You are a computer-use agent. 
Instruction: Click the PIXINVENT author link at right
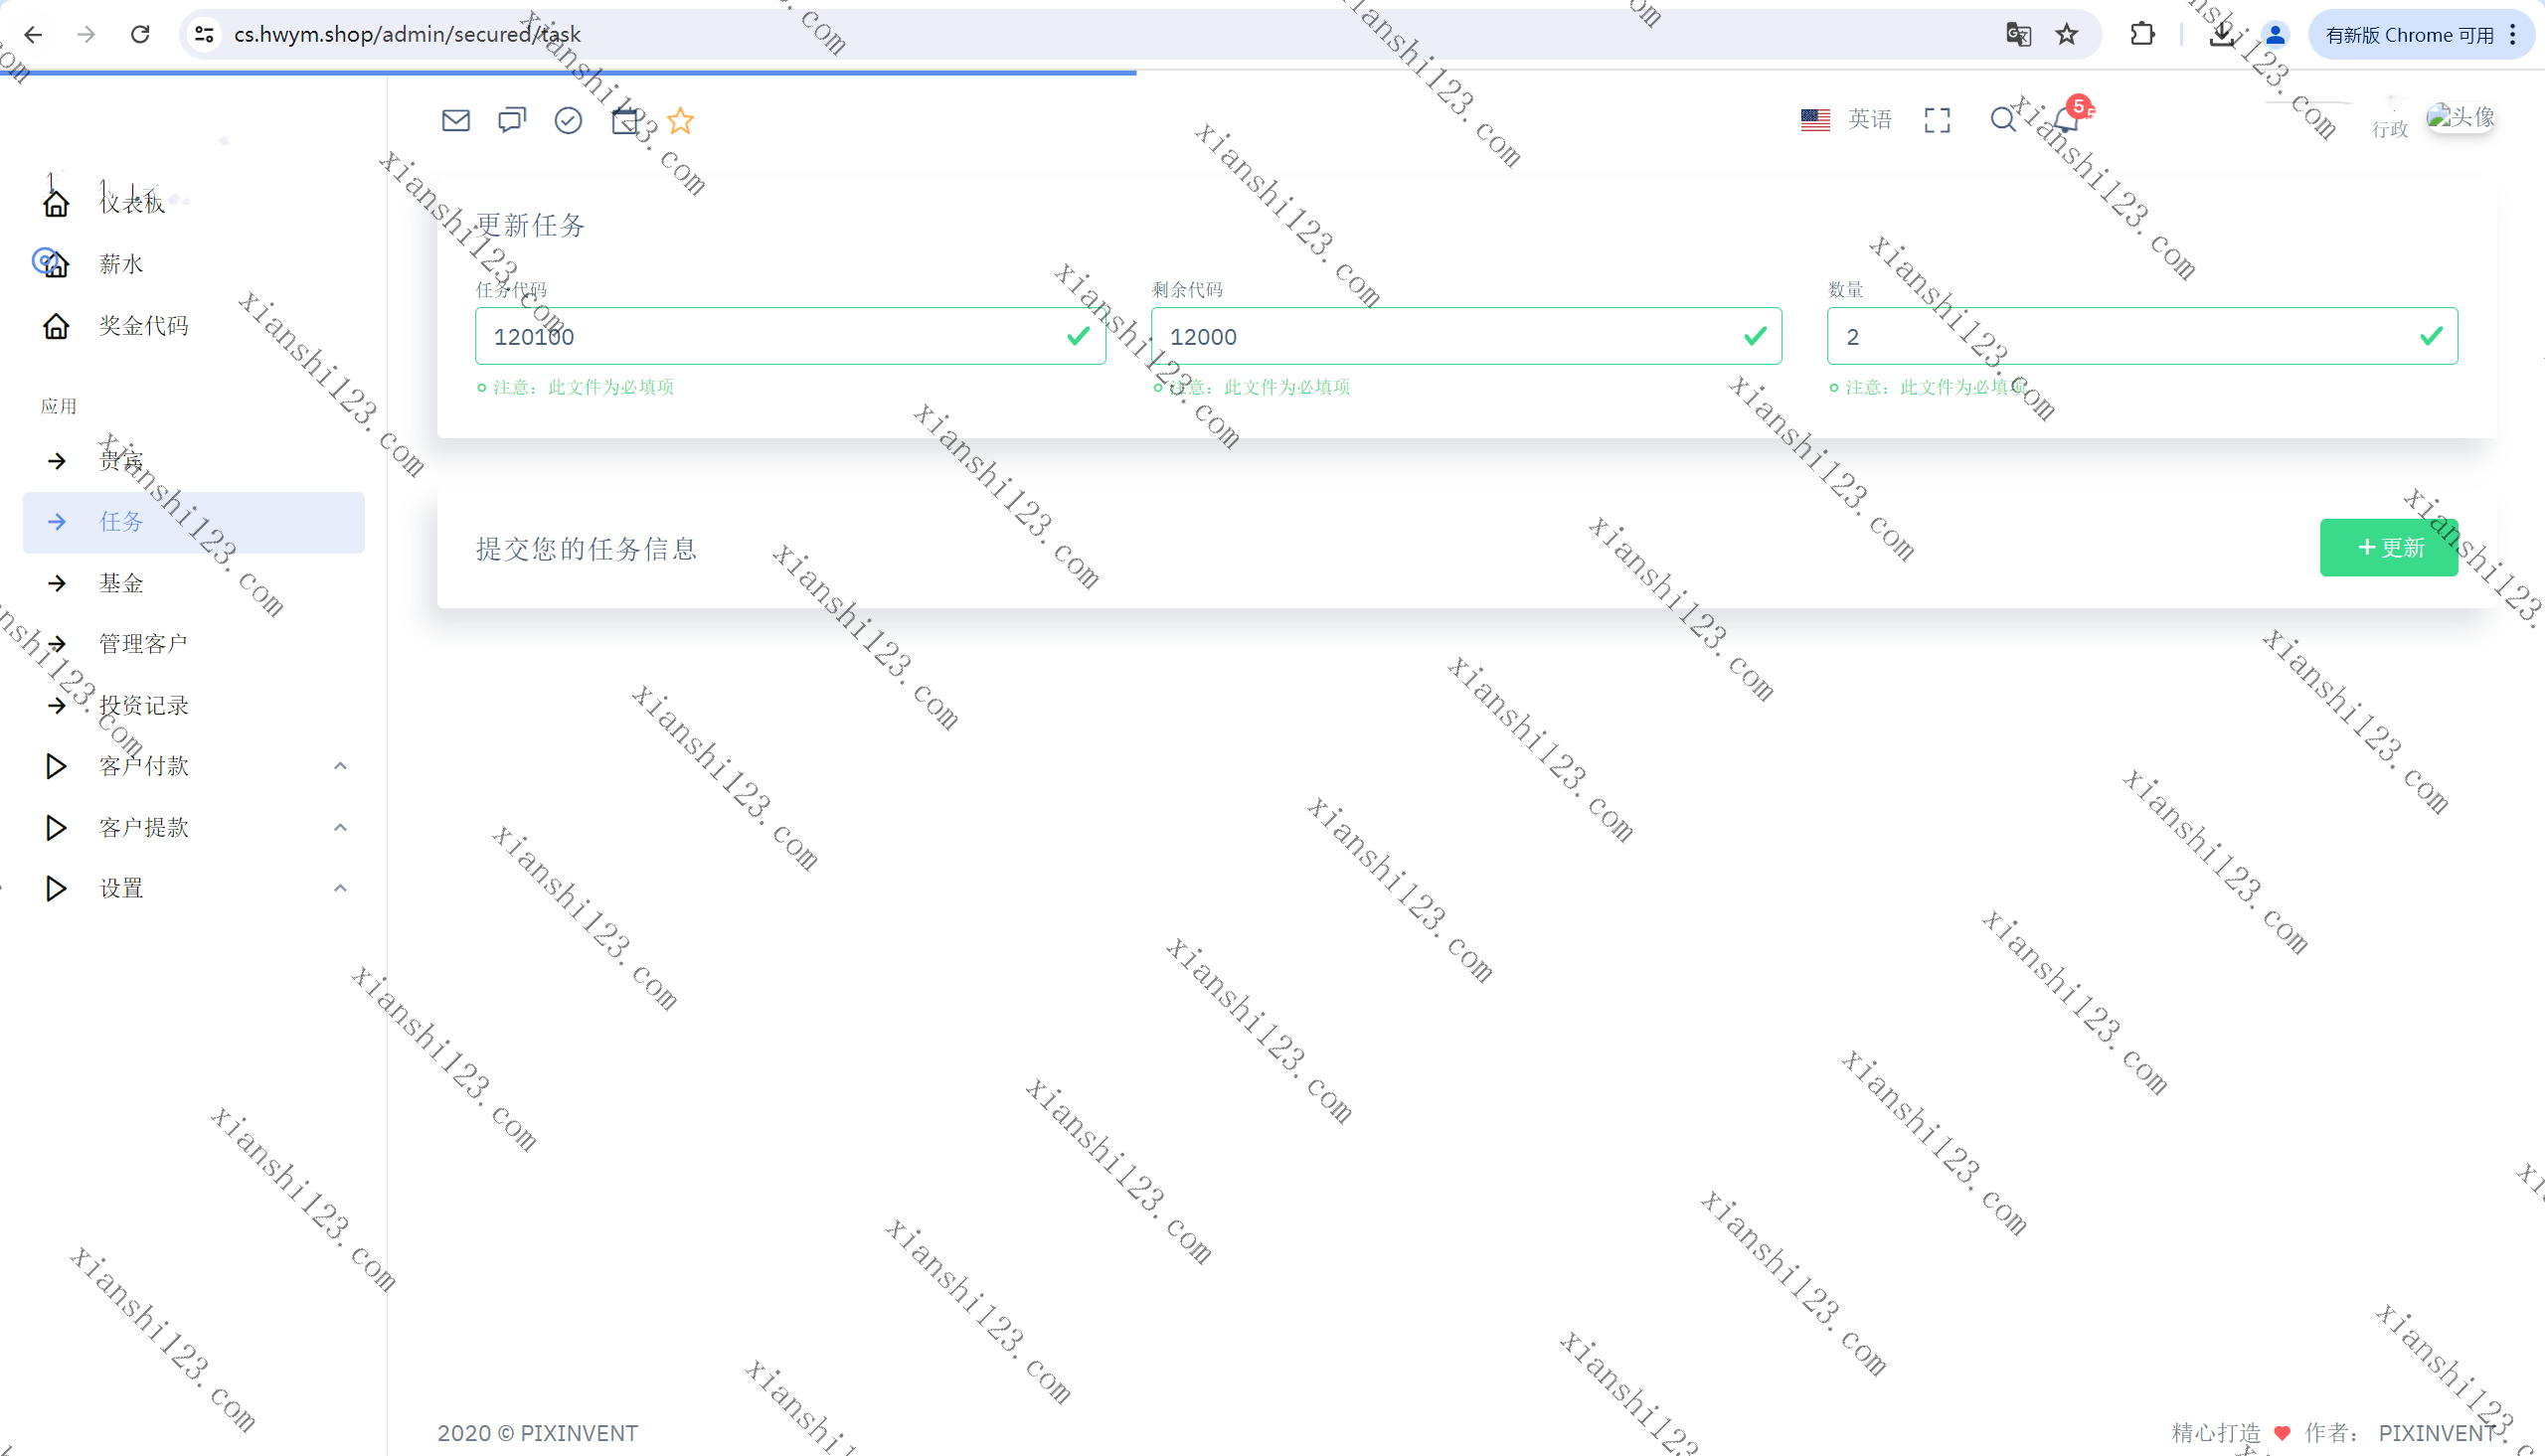[2437, 1433]
